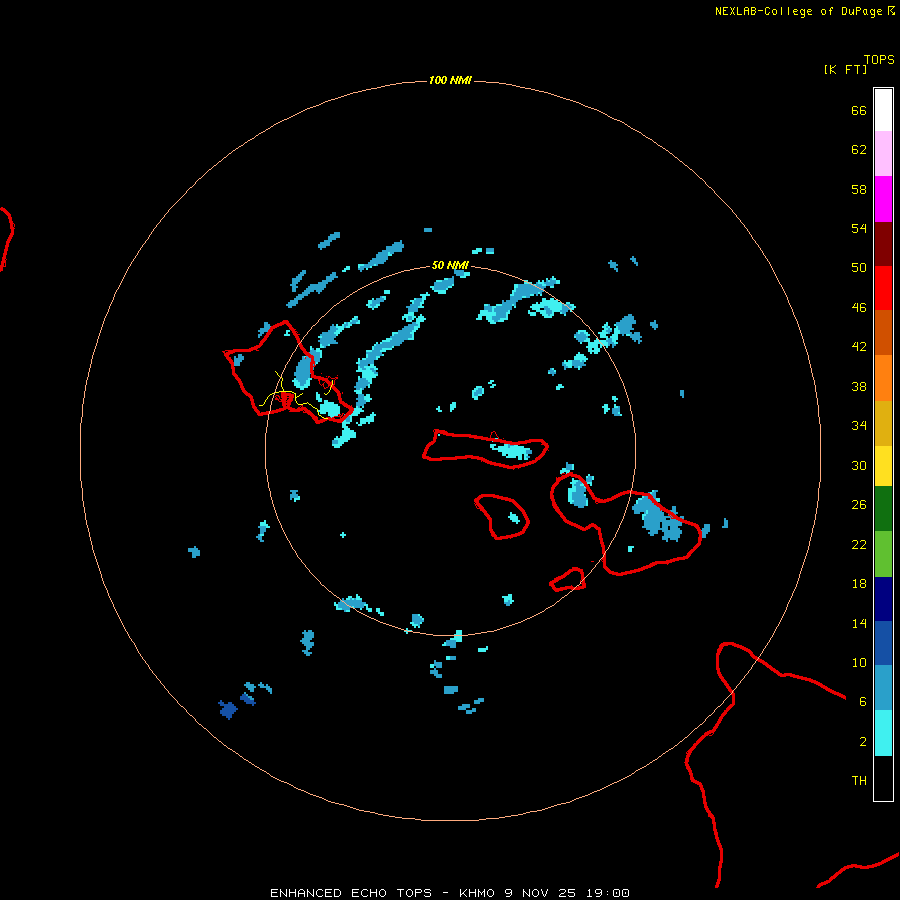Click the legend value 14

(x=859, y=623)
